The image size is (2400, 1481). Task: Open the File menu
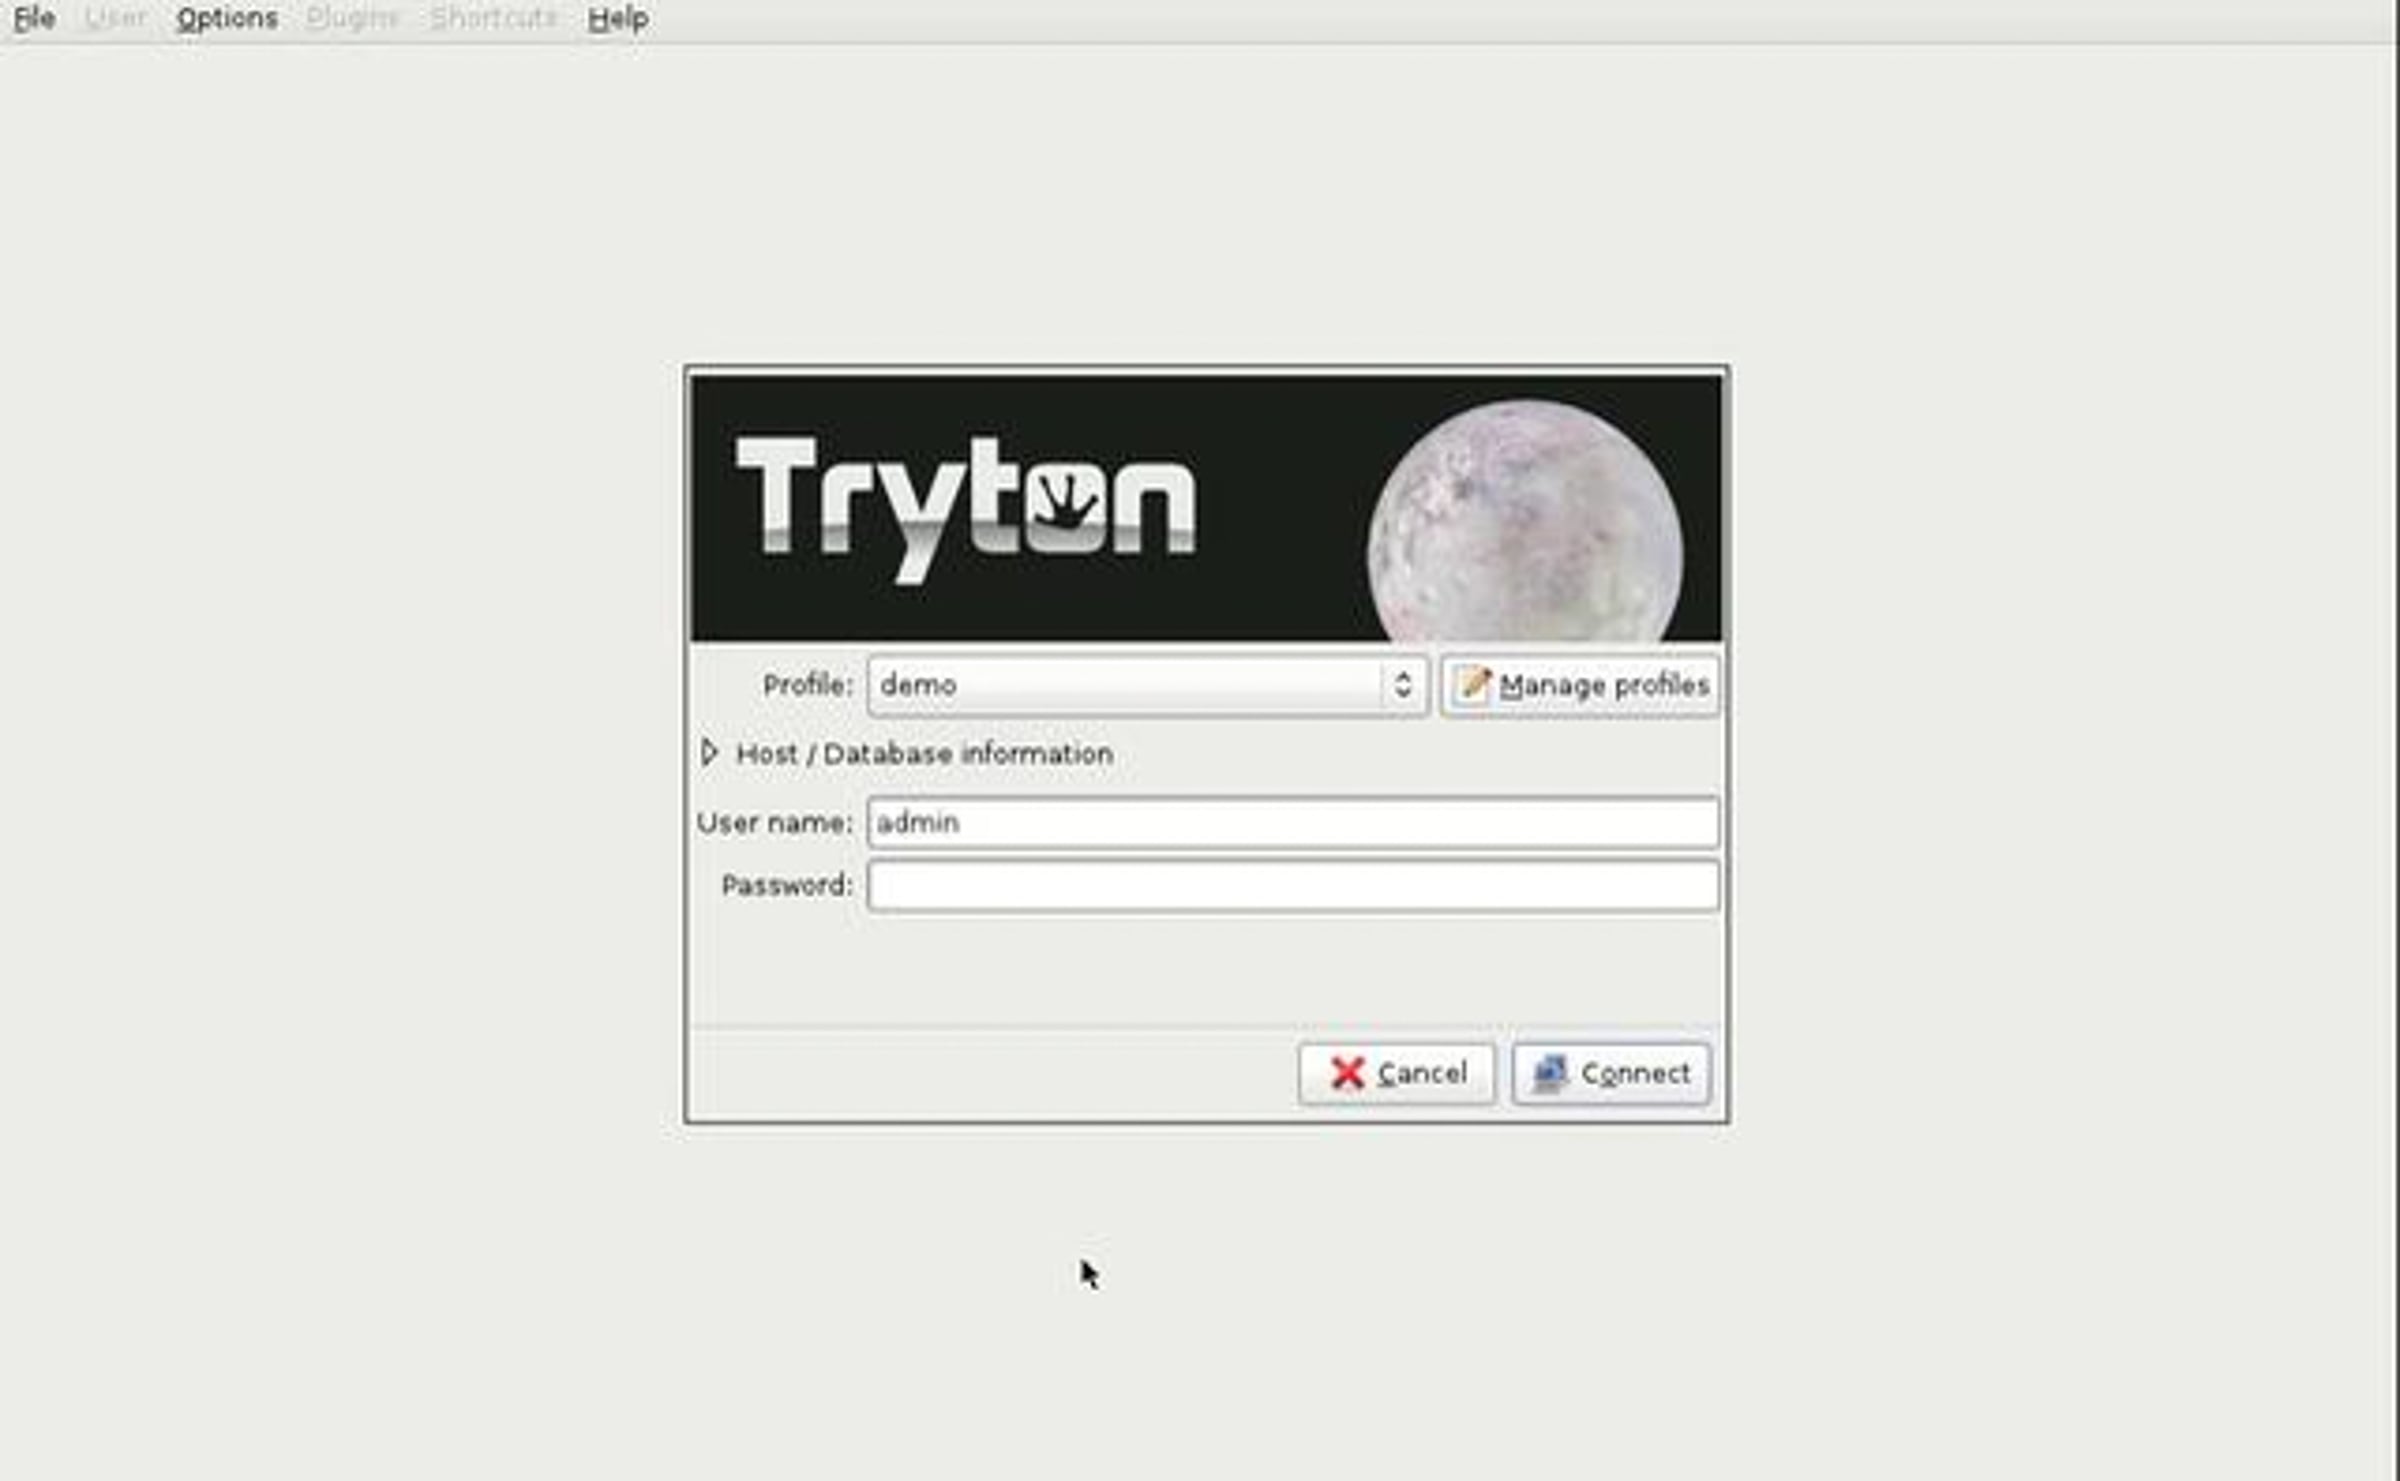coord(34,18)
